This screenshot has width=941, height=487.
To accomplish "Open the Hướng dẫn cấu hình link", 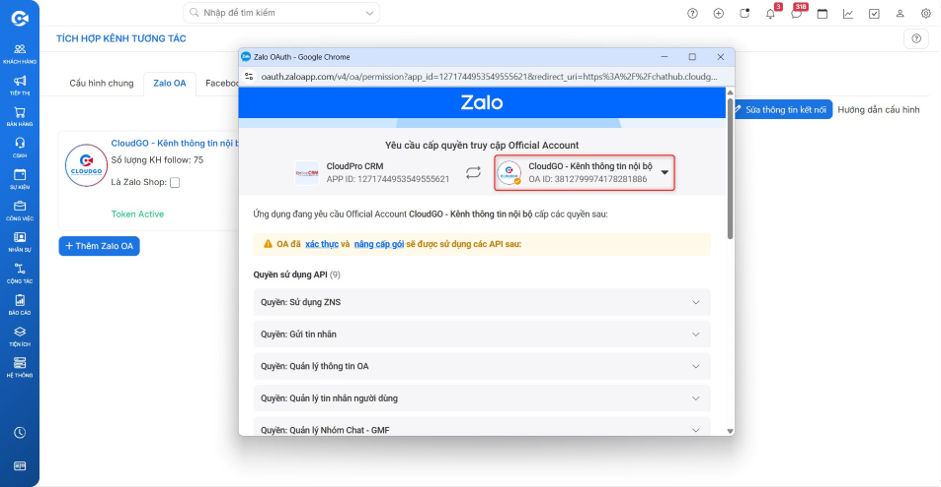I will pos(879,110).
